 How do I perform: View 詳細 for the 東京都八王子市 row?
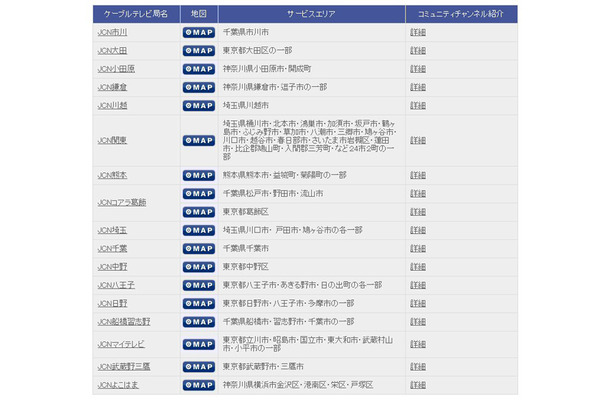pyautogui.click(x=418, y=285)
